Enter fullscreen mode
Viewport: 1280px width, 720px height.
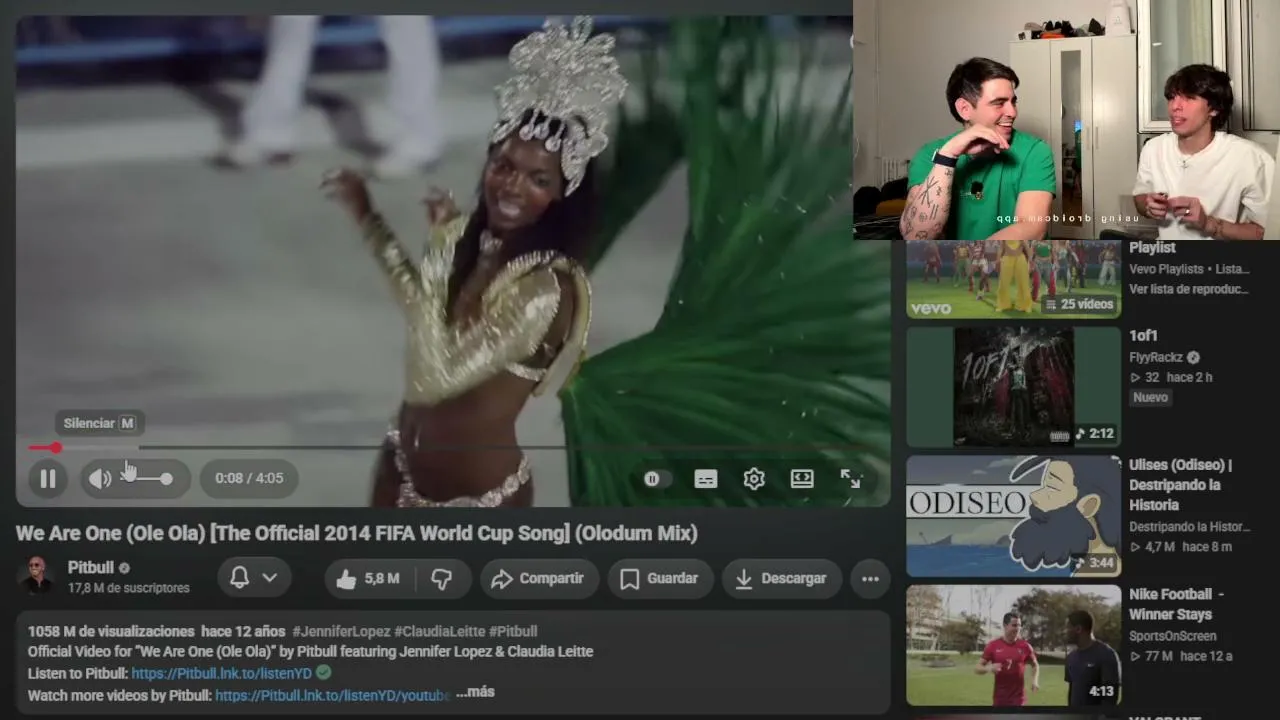point(850,479)
